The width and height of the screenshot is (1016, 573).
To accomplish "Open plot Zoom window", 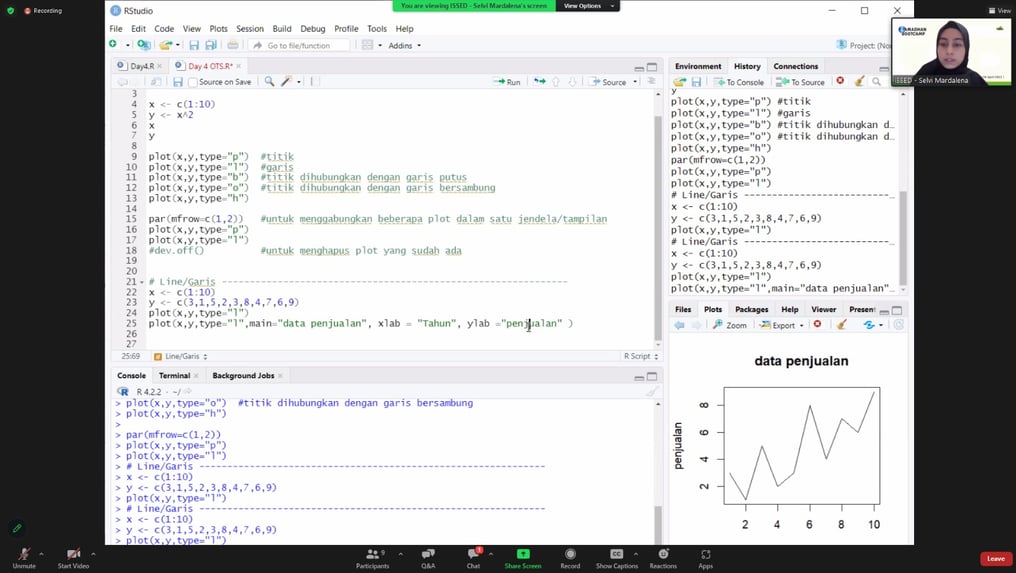I will coord(730,325).
